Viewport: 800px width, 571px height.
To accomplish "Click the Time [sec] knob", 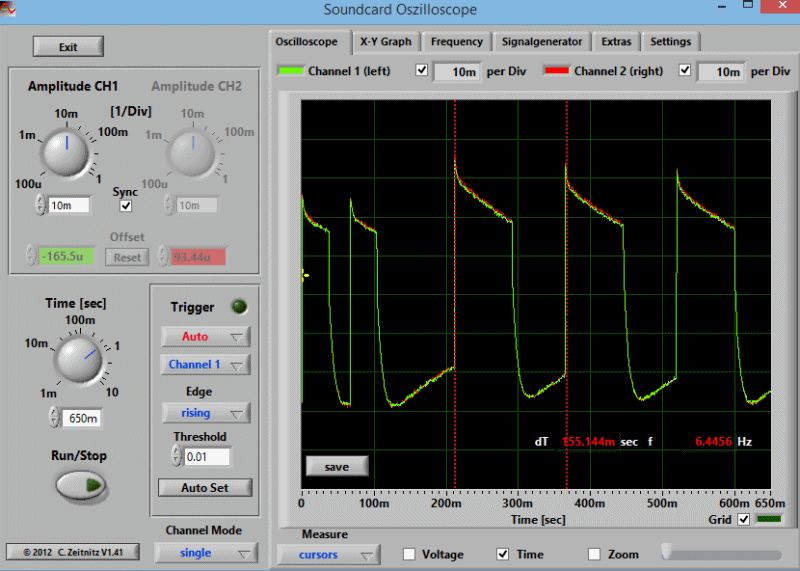I will (x=78, y=359).
